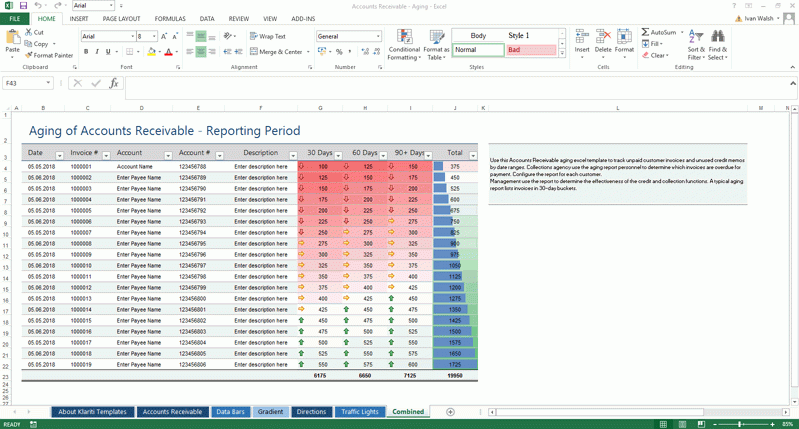The height and width of the screenshot is (429, 799).
Task: Toggle Wrap Text for selected cells
Action: coord(267,36)
